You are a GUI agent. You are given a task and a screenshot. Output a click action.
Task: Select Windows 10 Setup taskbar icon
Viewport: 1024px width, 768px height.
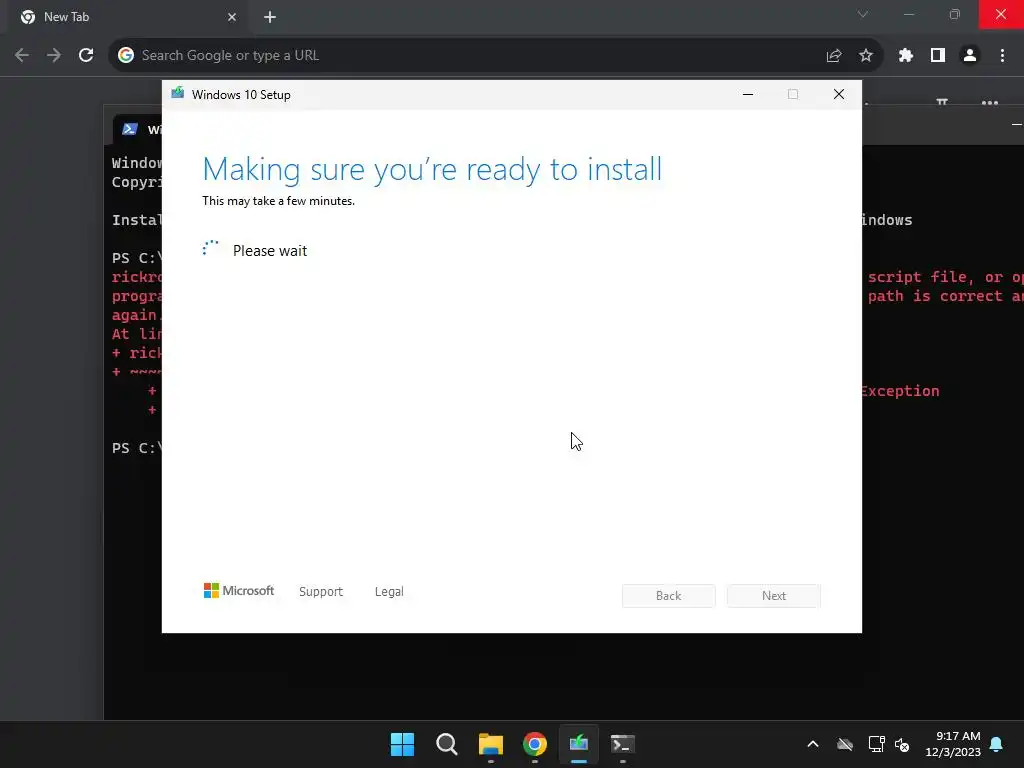(x=579, y=744)
